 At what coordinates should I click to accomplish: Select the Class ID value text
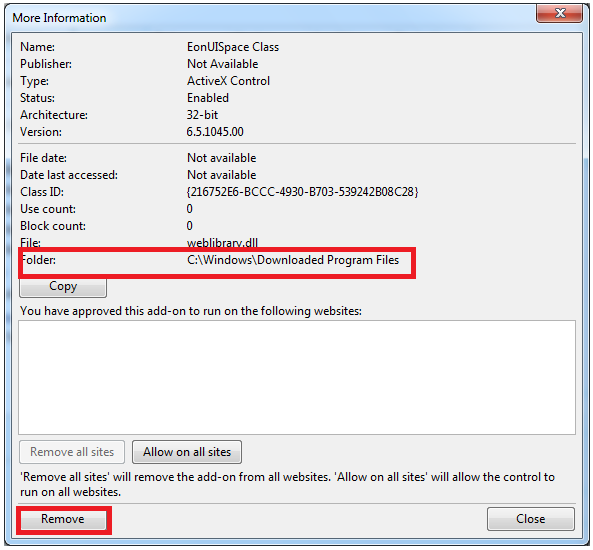(302, 192)
